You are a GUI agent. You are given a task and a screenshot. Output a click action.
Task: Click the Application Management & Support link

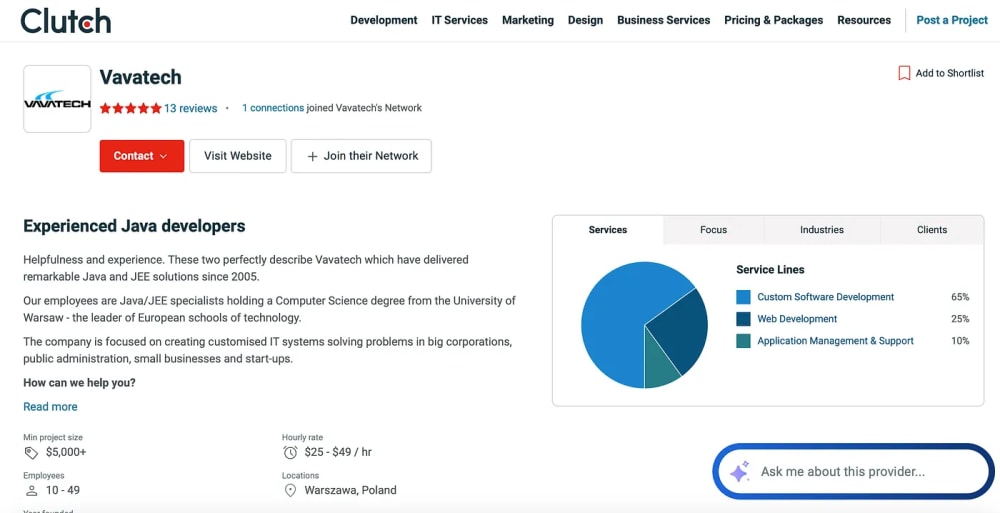click(x=835, y=341)
